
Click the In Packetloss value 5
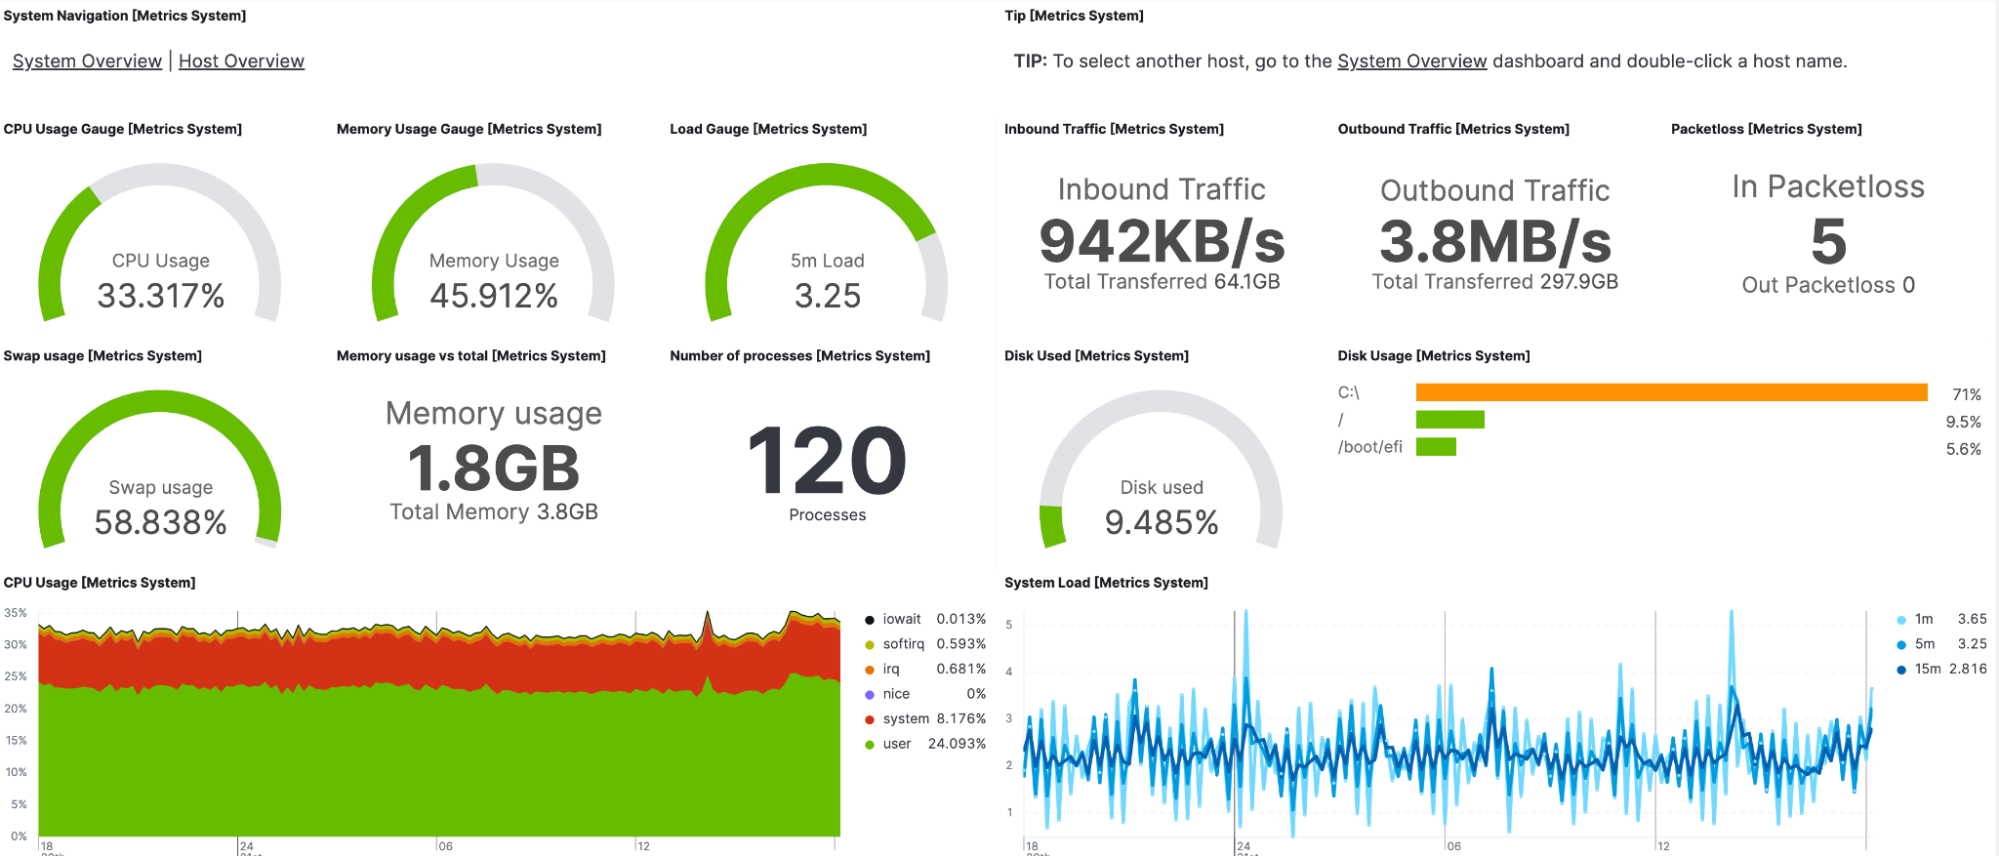coord(1828,242)
